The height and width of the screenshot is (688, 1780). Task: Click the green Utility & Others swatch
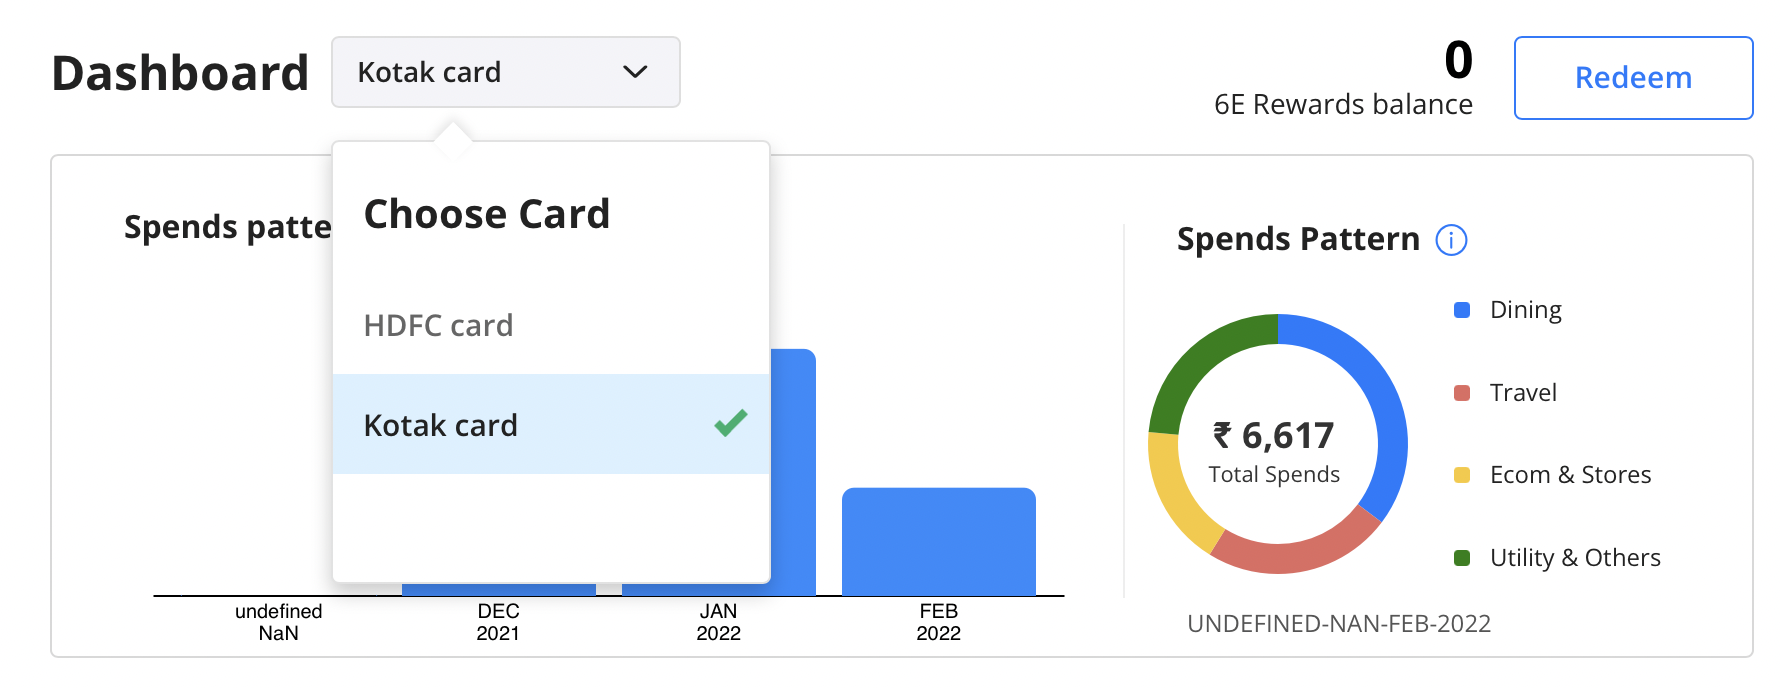click(1462, 558)
